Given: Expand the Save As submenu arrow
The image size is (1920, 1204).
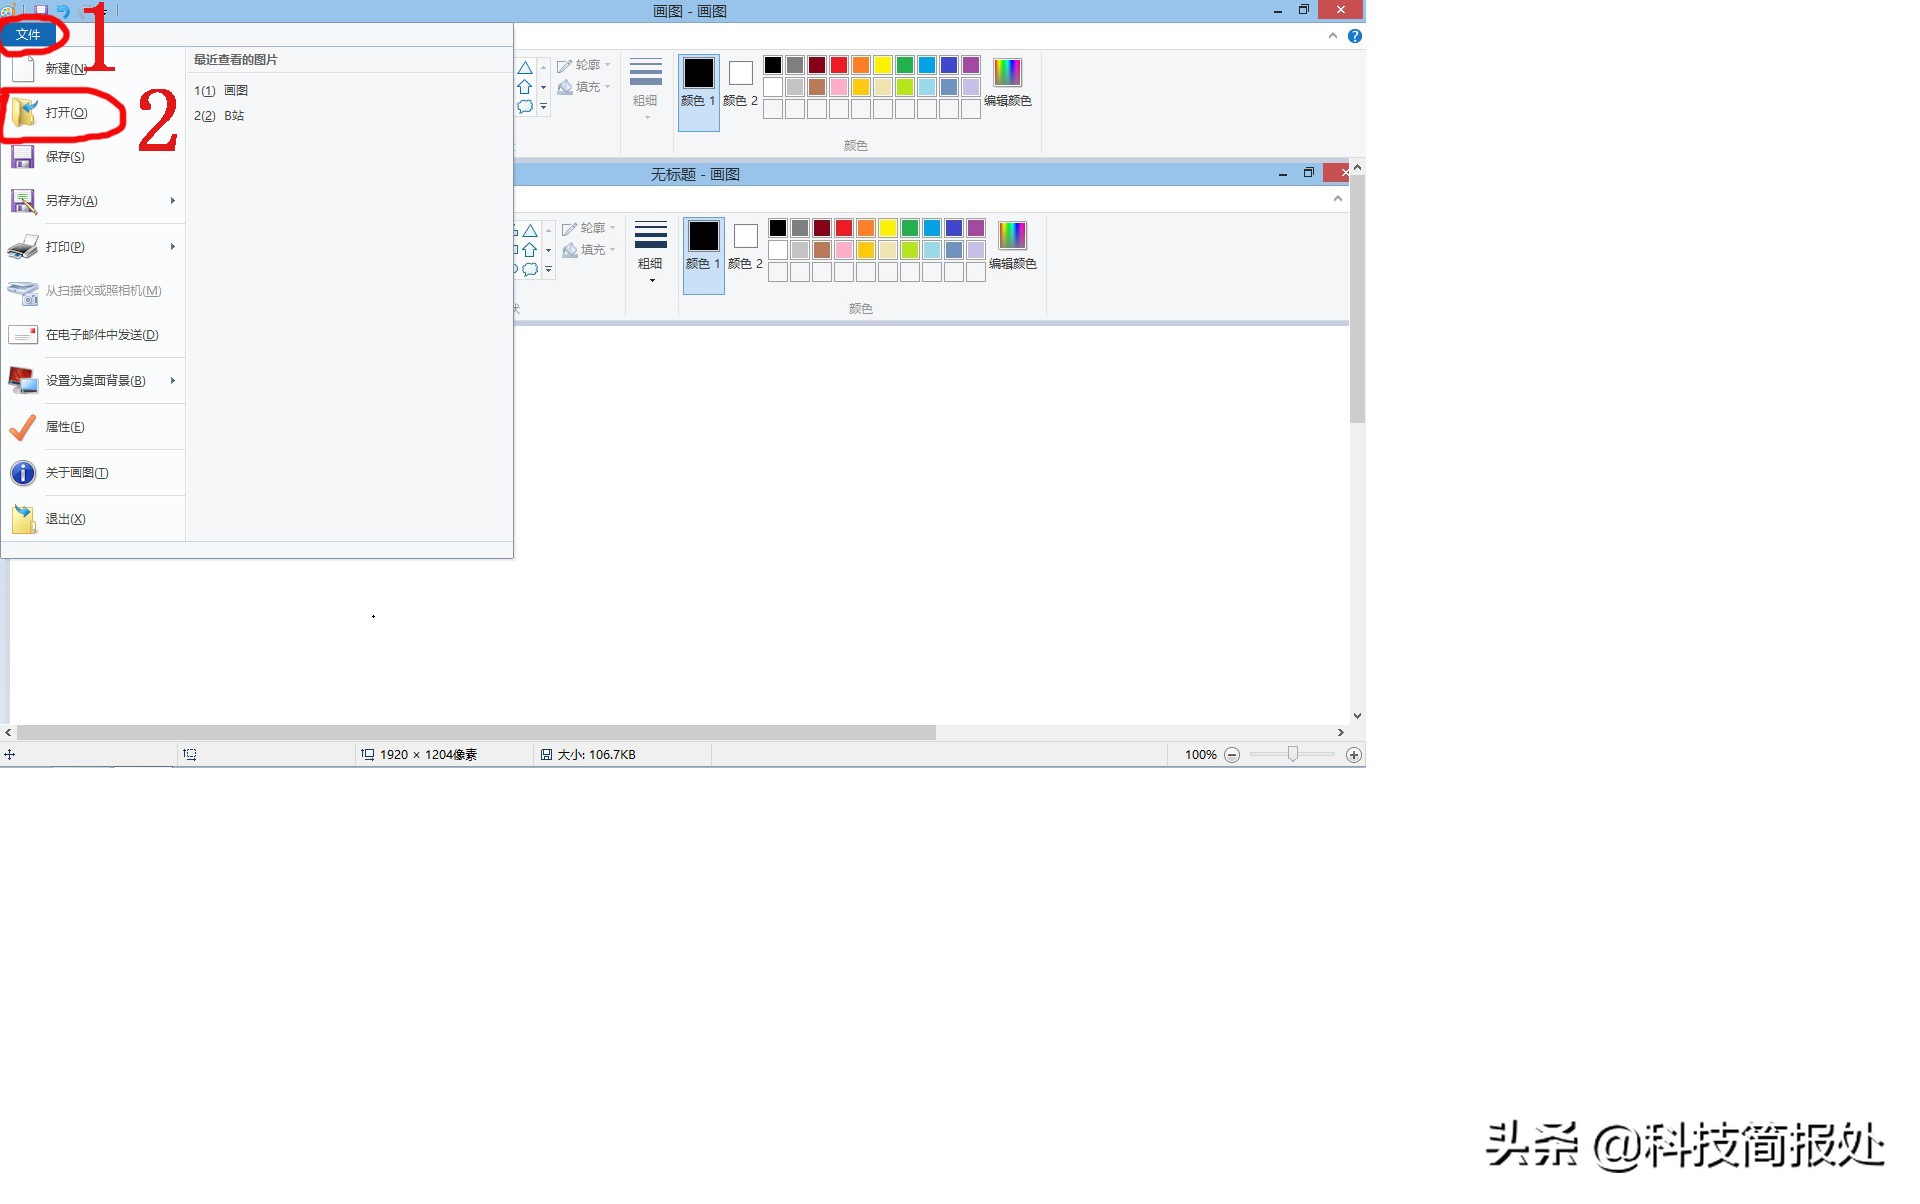Looking at the screenshot, I should 173,201.
